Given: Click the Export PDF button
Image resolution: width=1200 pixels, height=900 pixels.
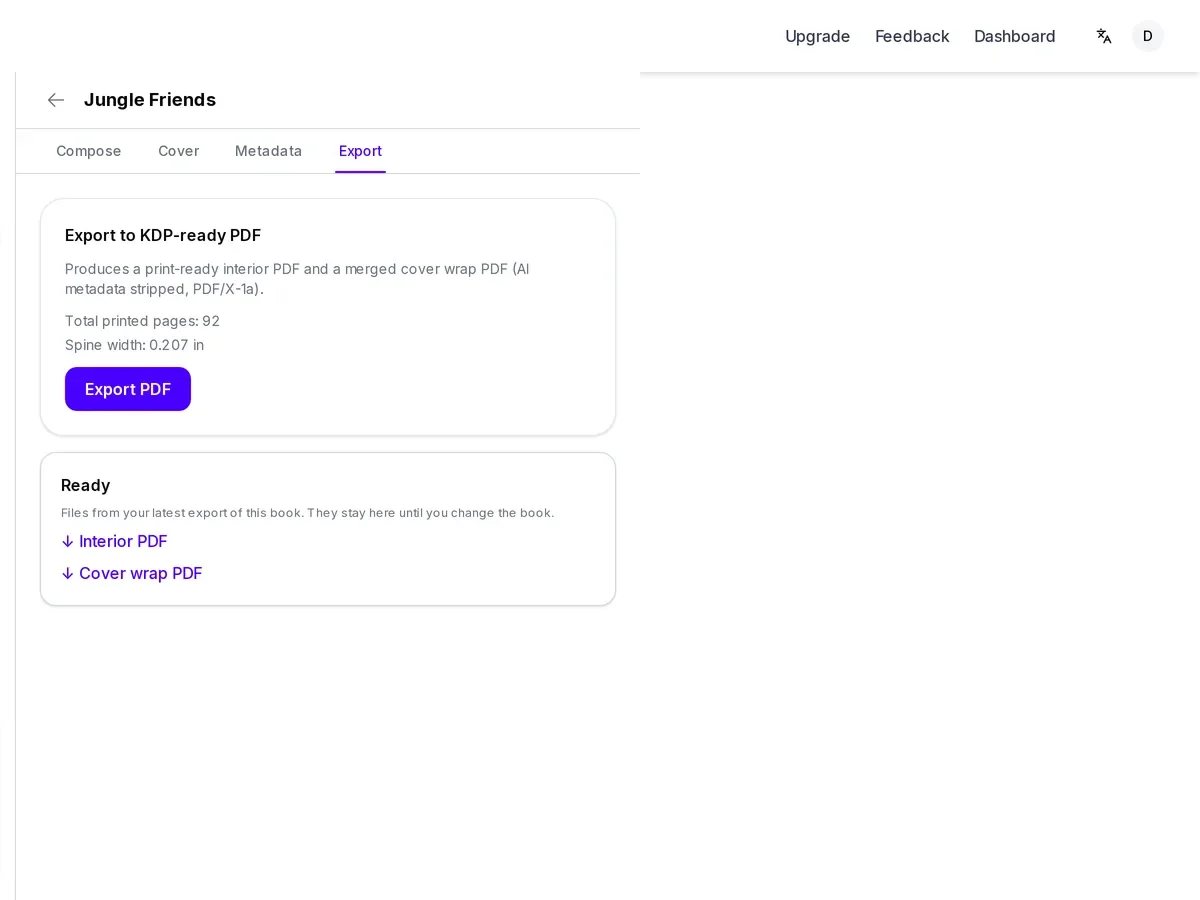Looking at the screenshot, I should 128,389.
